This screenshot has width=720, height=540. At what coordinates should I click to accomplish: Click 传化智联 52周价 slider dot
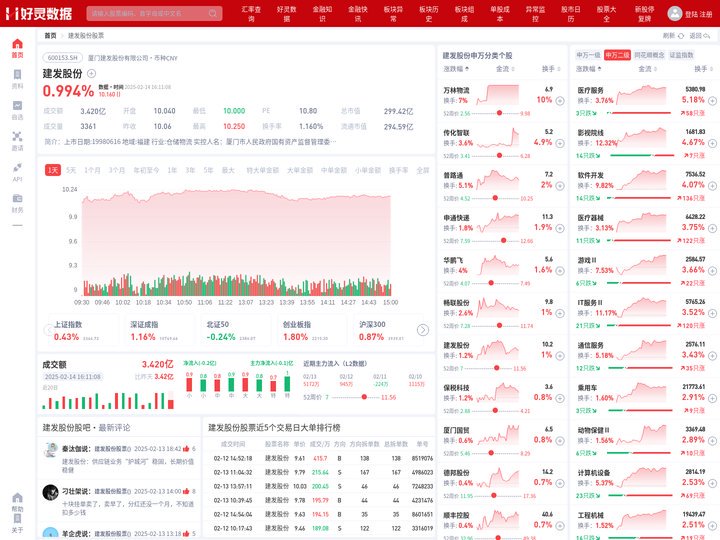(x=500, y=156)
